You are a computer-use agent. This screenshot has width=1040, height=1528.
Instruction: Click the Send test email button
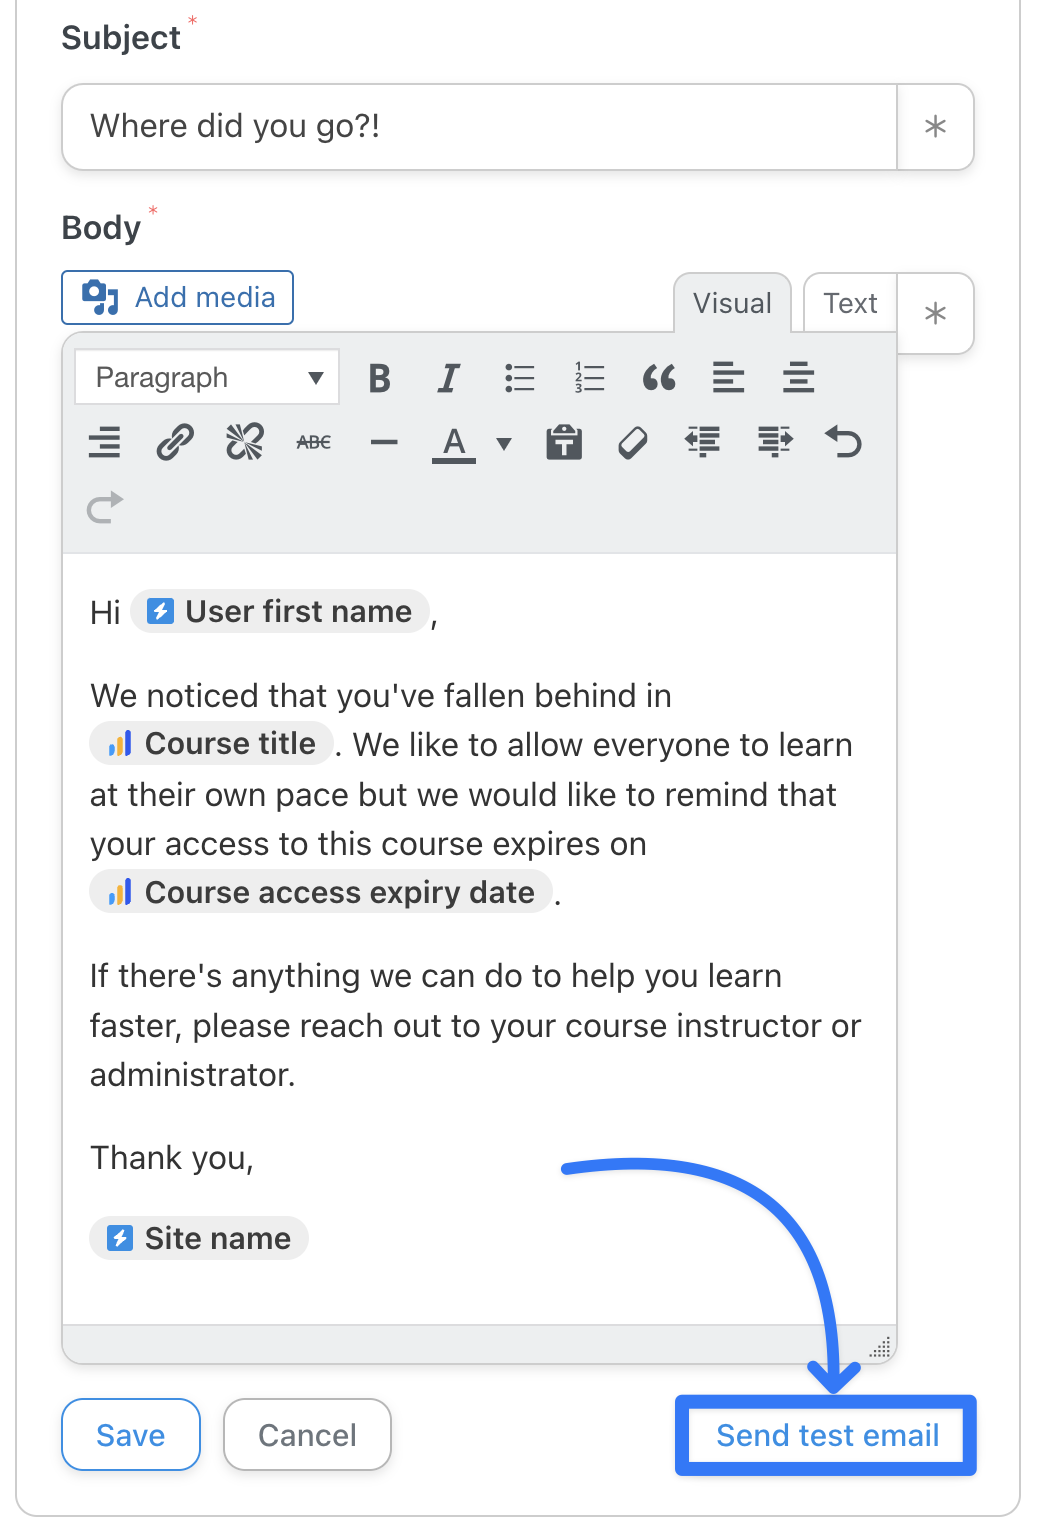click(826, 1435)
